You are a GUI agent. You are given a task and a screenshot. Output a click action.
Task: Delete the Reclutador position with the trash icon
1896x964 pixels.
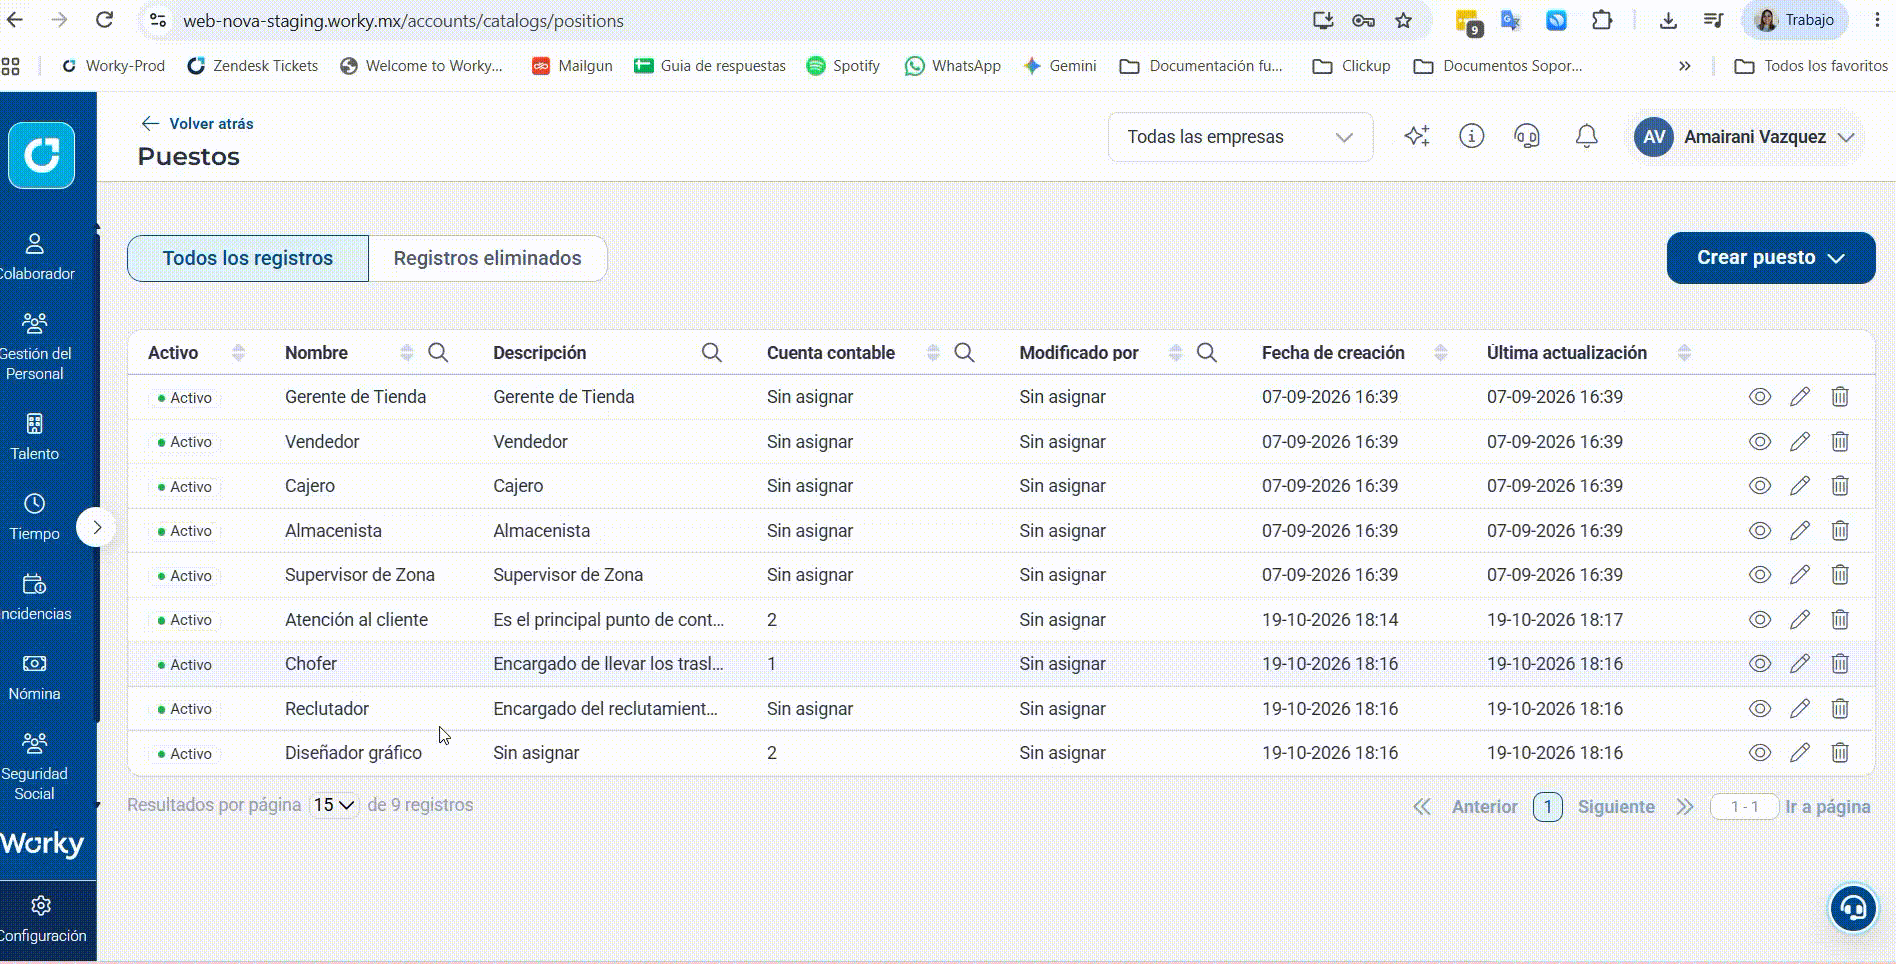[x=1839, y=708]
